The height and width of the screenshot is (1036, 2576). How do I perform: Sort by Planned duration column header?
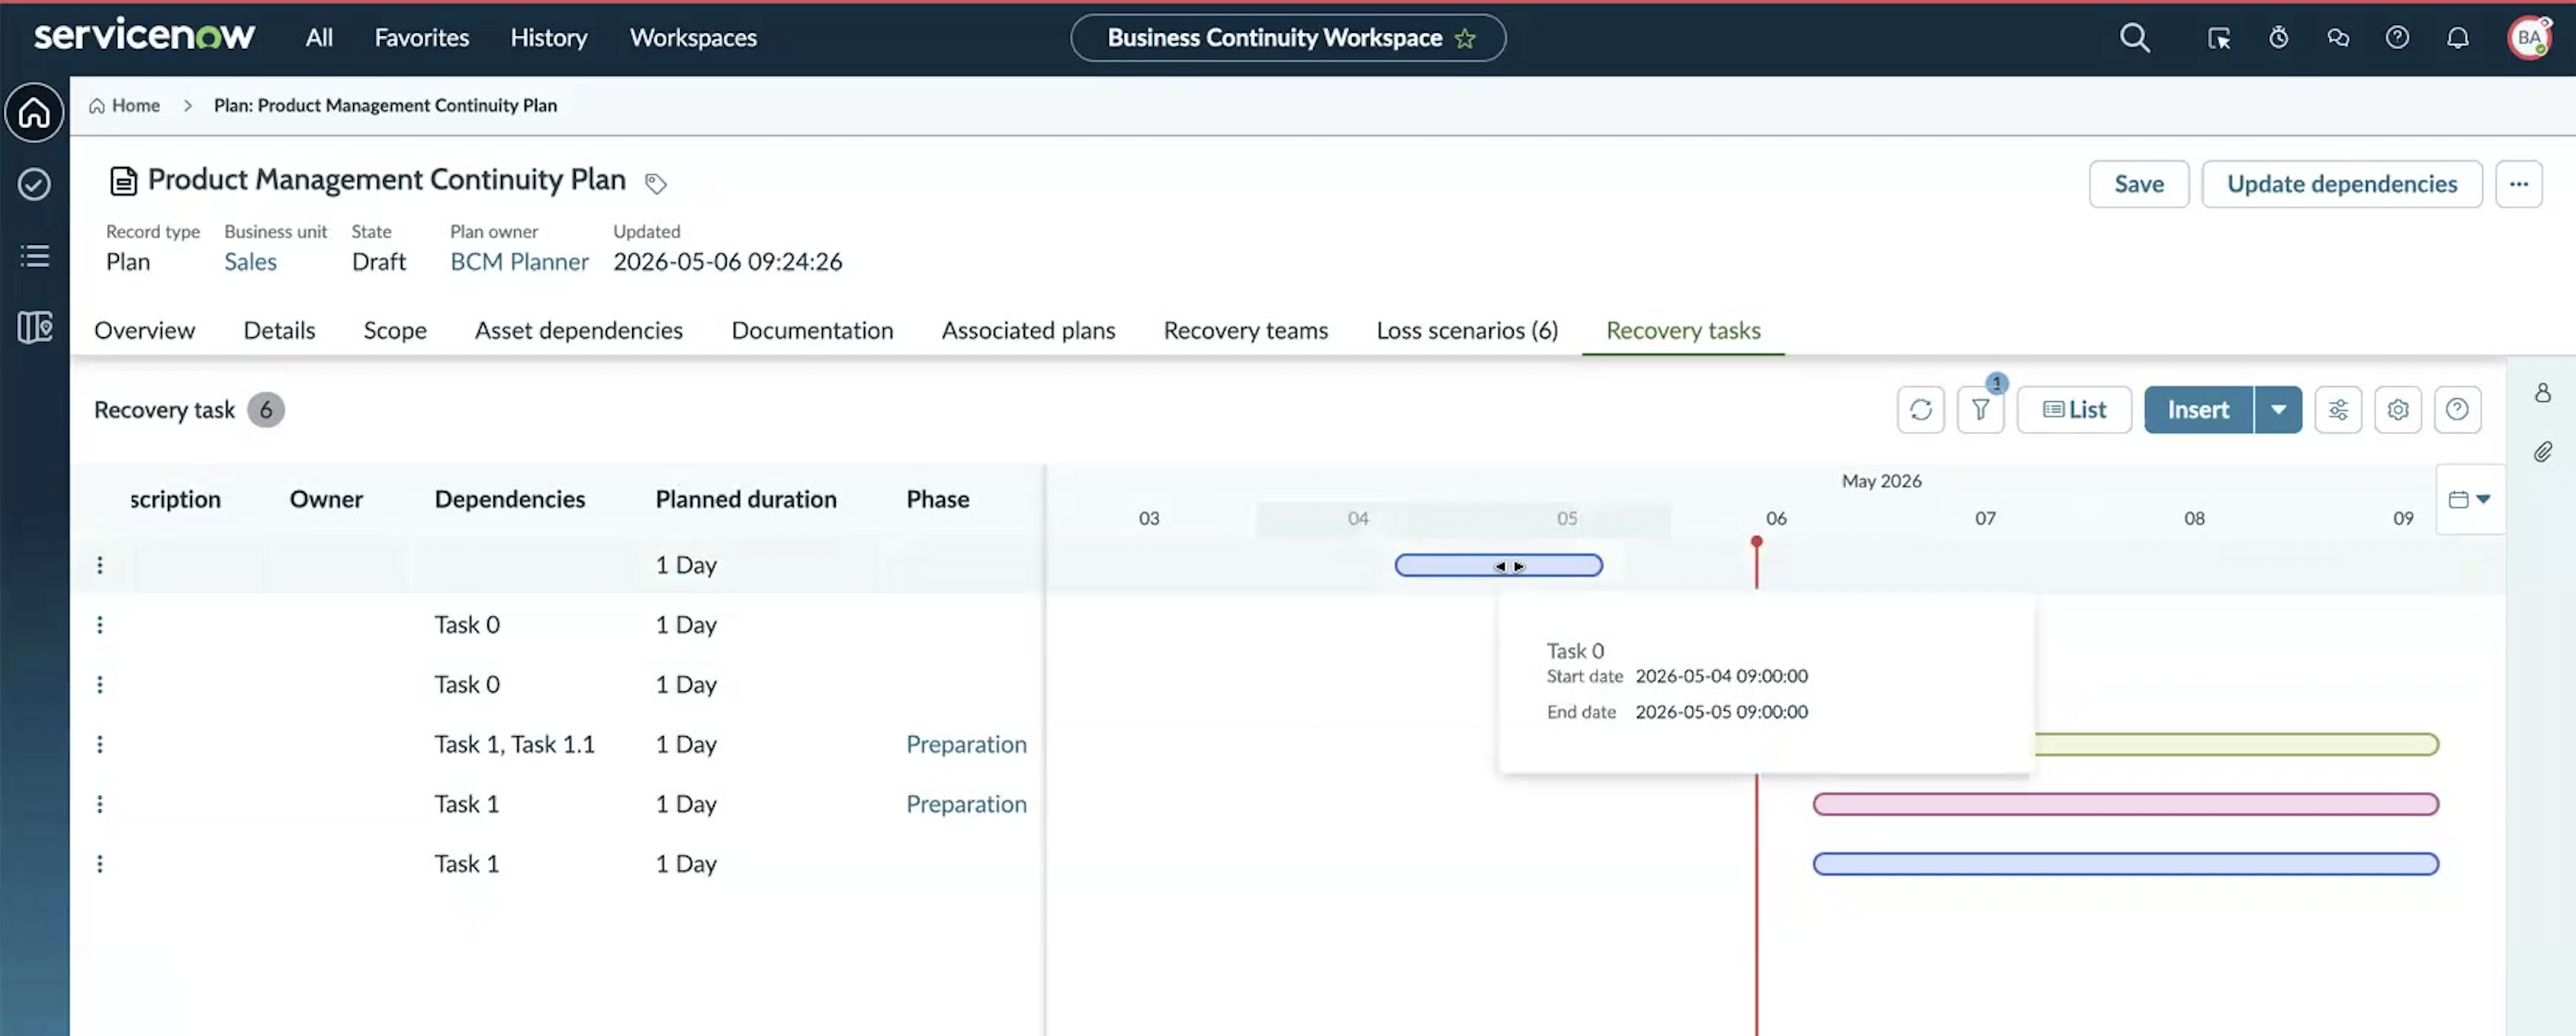coord(746,500)
